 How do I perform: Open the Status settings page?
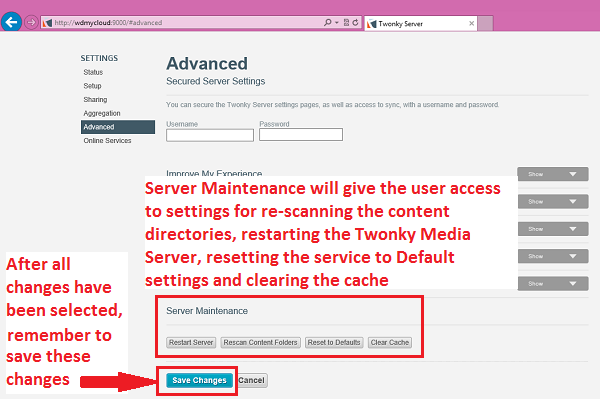tap(93, 72)
